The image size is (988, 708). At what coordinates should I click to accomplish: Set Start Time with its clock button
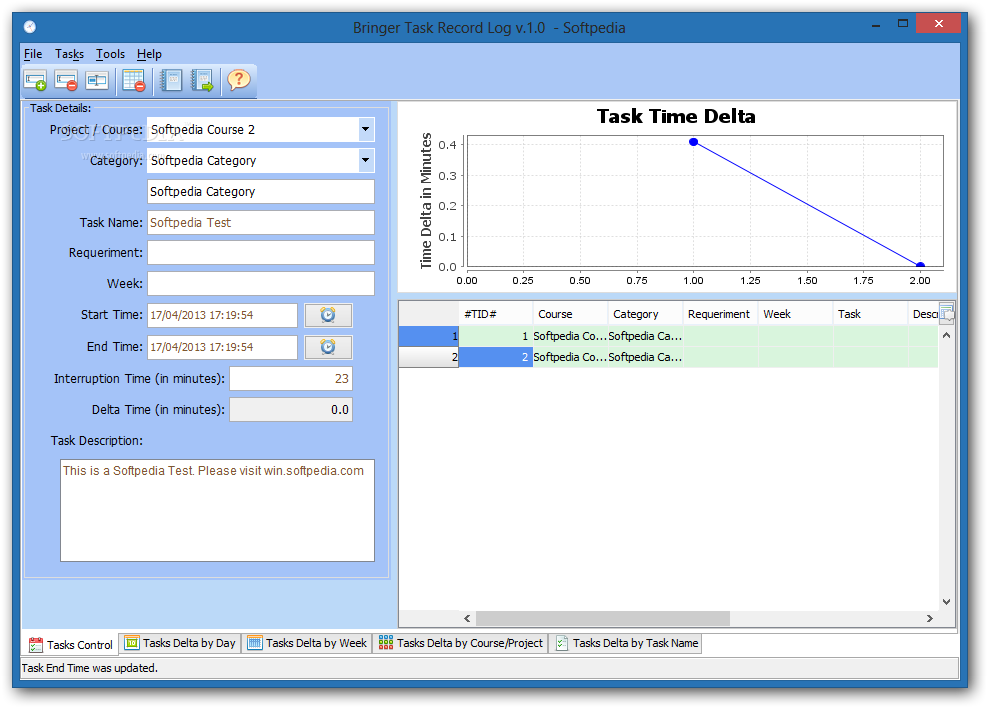pyautogui.click(x=328, y=315)
